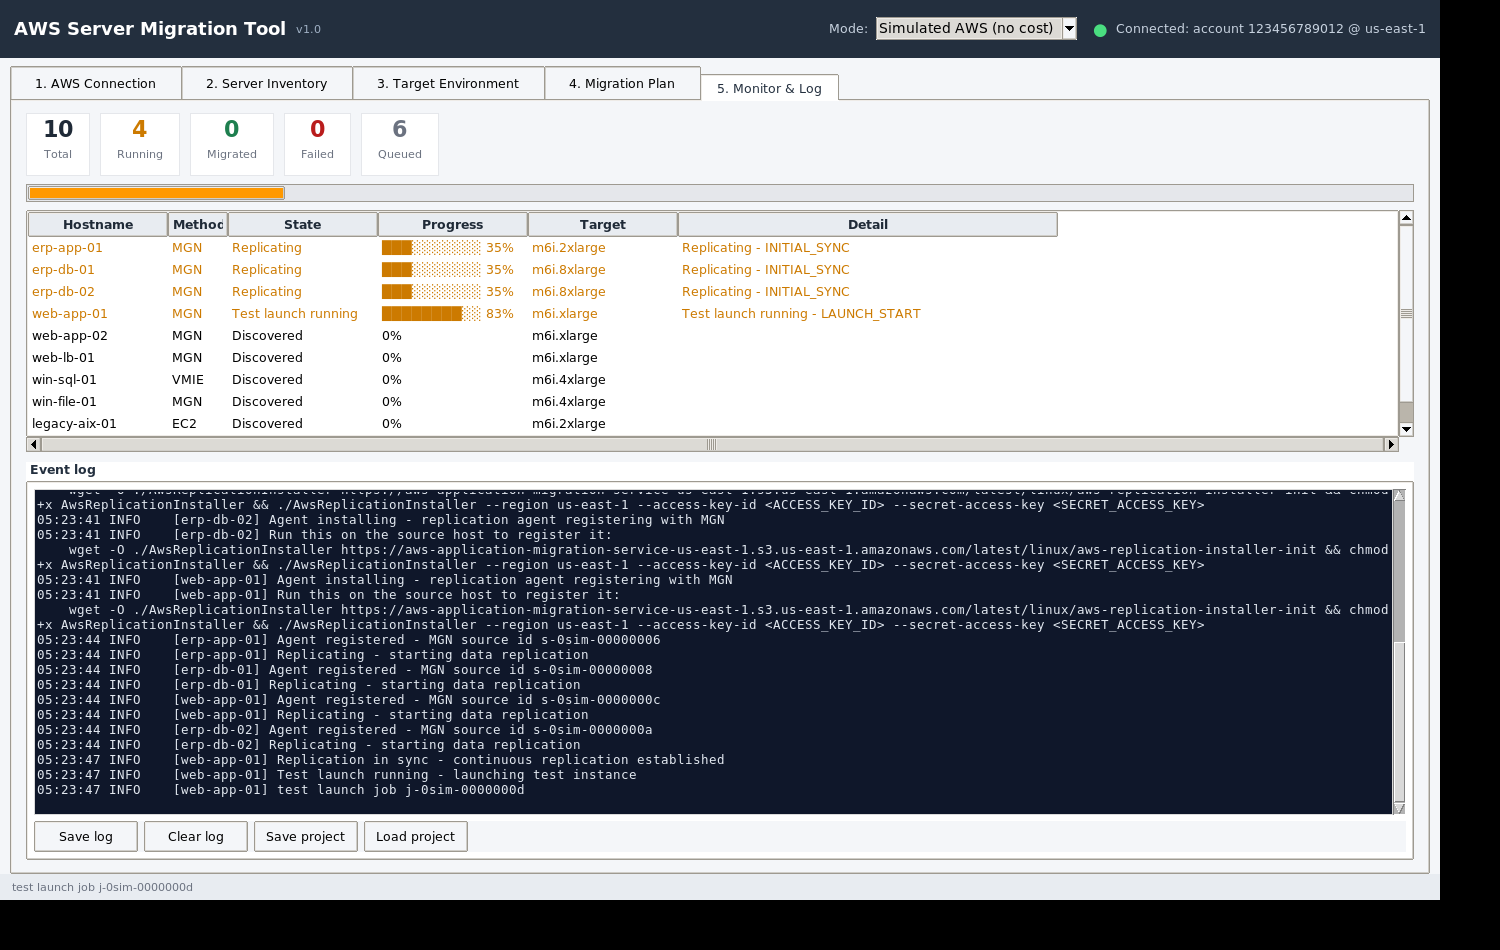Image resolution: width=1500 pixels, height=950 pixels.
Task: Click the server table's horizontal scrollbar thumb
Action: click(712, 444)
